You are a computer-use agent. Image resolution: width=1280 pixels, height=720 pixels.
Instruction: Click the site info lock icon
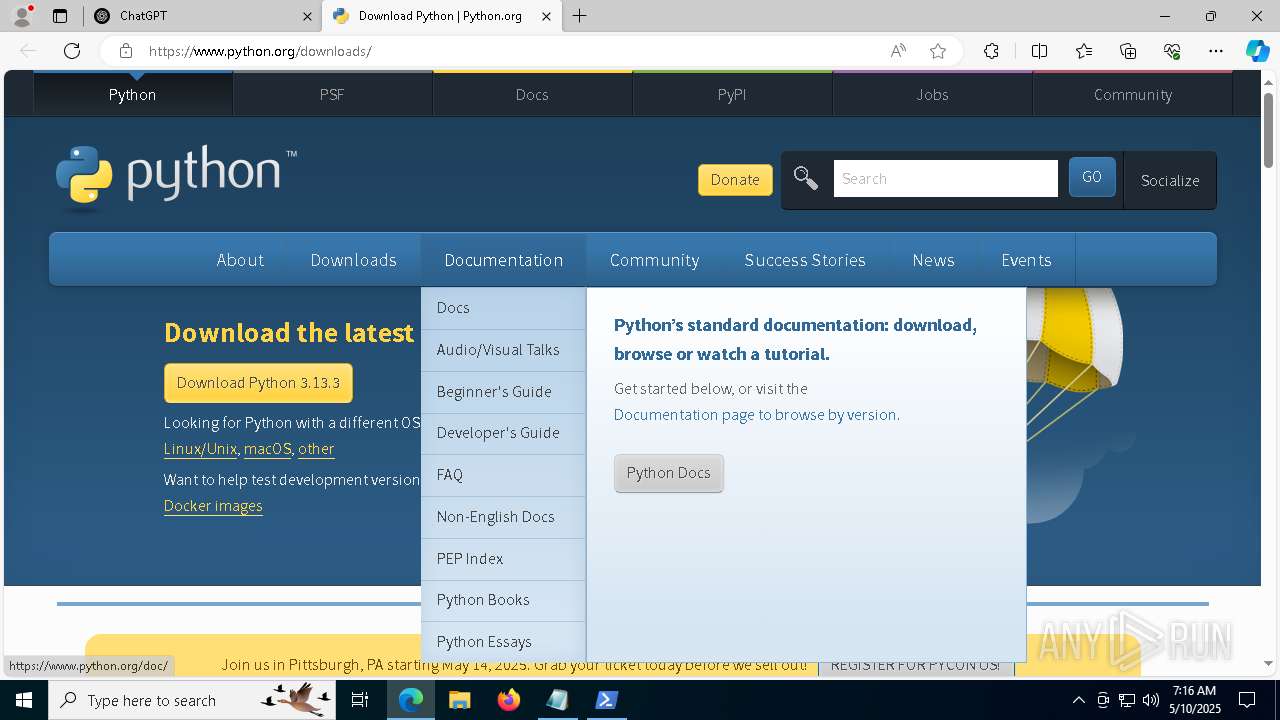click(x=125, y=51)
